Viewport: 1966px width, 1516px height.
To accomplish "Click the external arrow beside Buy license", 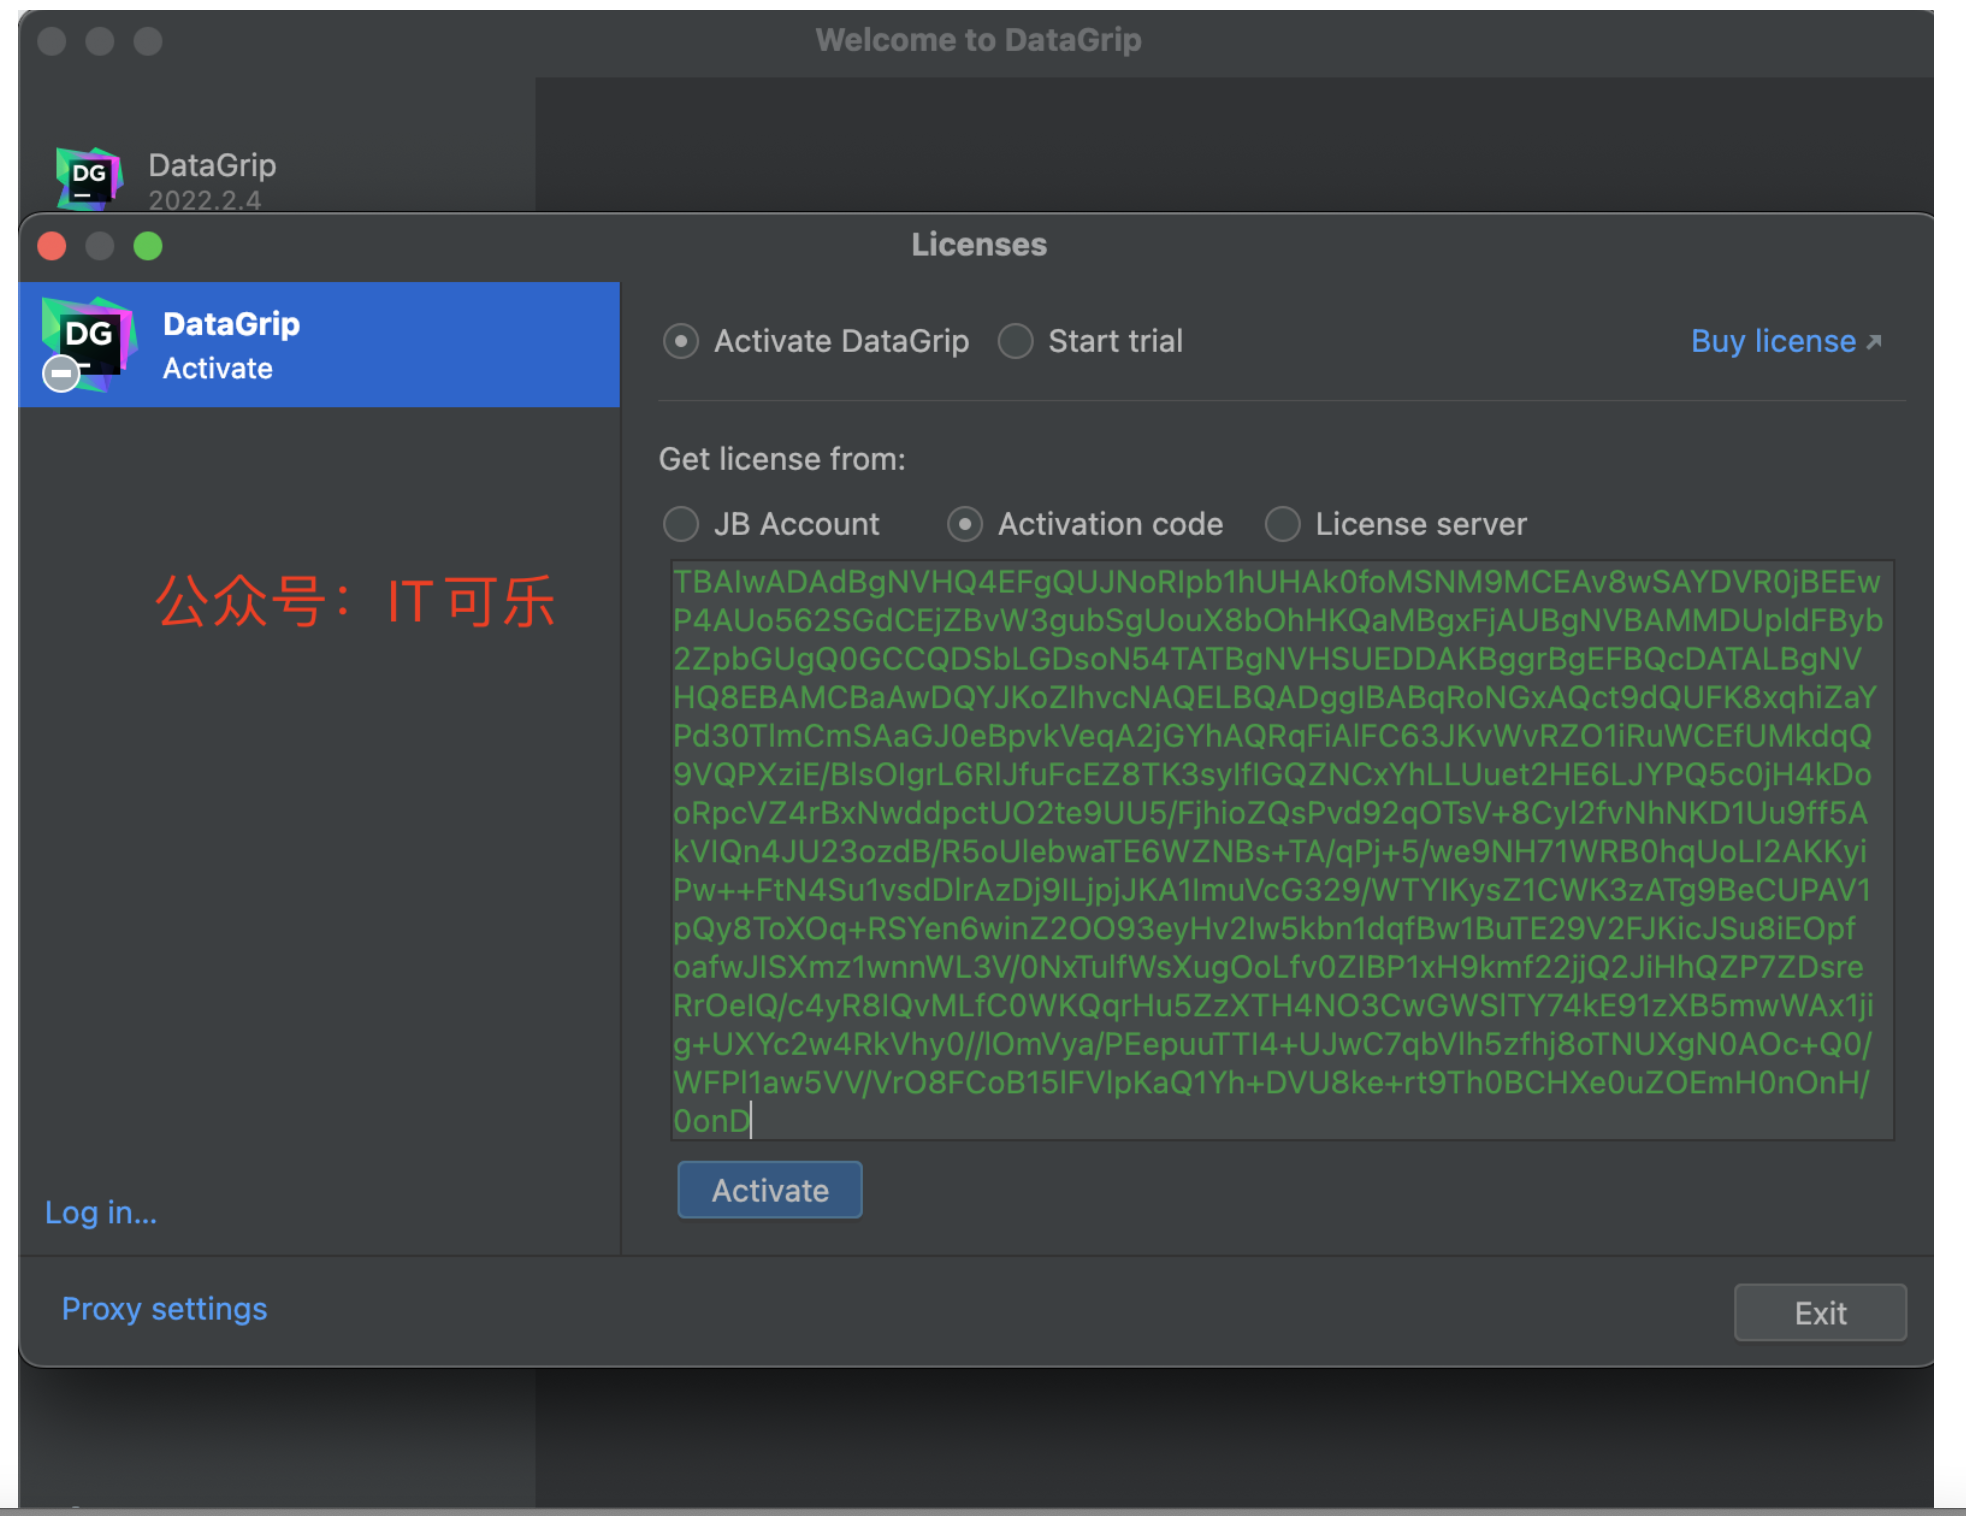I will [x=1875, y=342].
